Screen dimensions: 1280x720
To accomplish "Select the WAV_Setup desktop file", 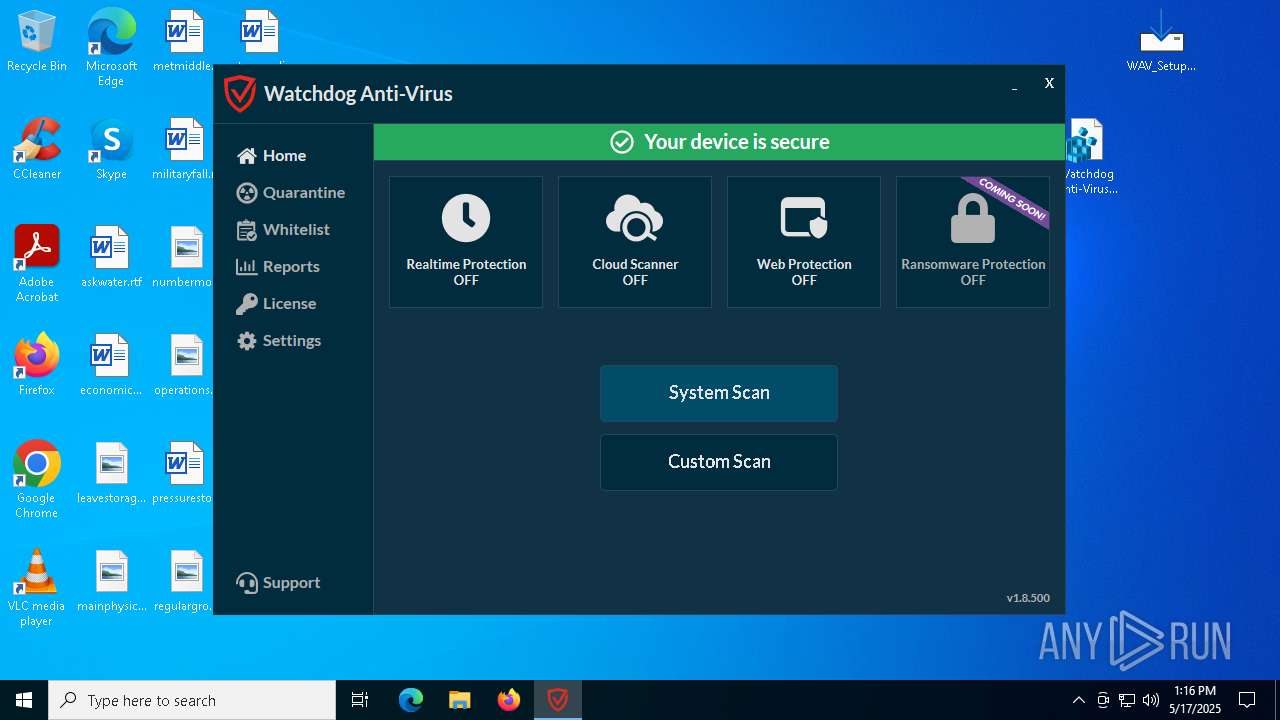I will [1161, 42].
